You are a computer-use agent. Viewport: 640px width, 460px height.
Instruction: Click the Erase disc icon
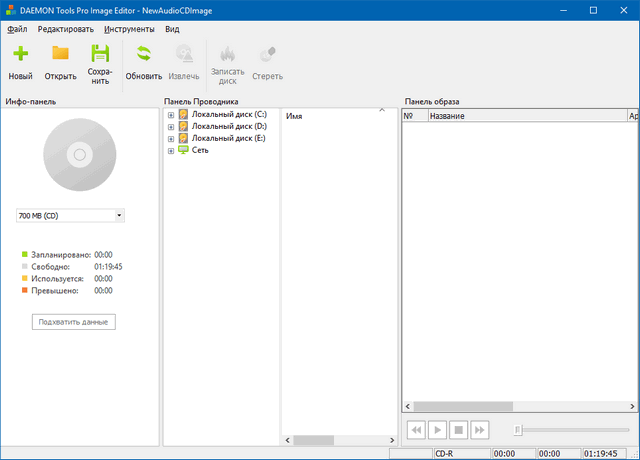tap(267, 55)
